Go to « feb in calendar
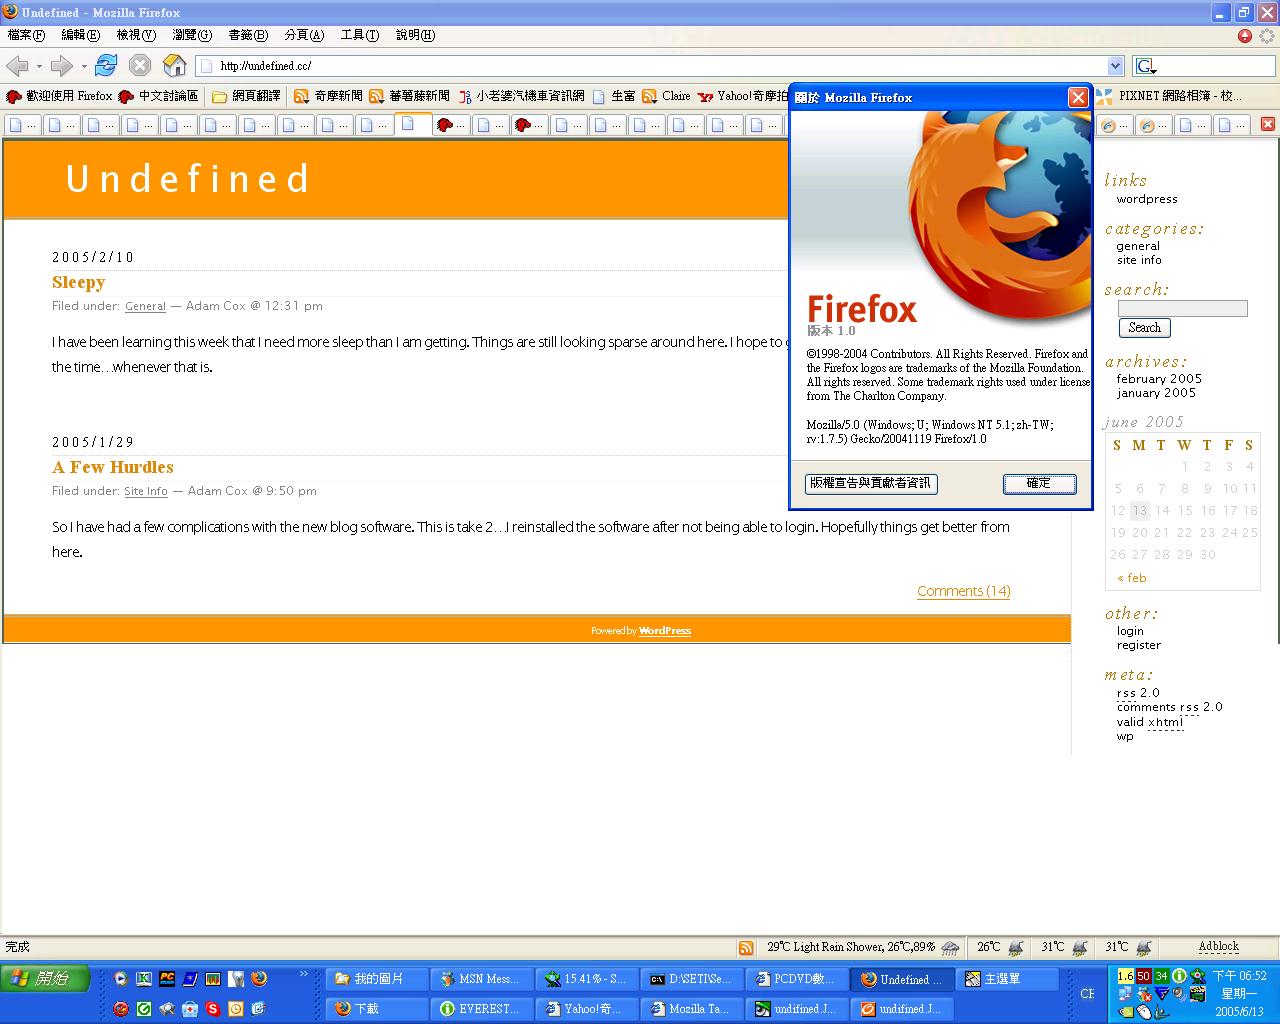The width and height of the screenshot is (1280, 1024). coord(1132,578)
